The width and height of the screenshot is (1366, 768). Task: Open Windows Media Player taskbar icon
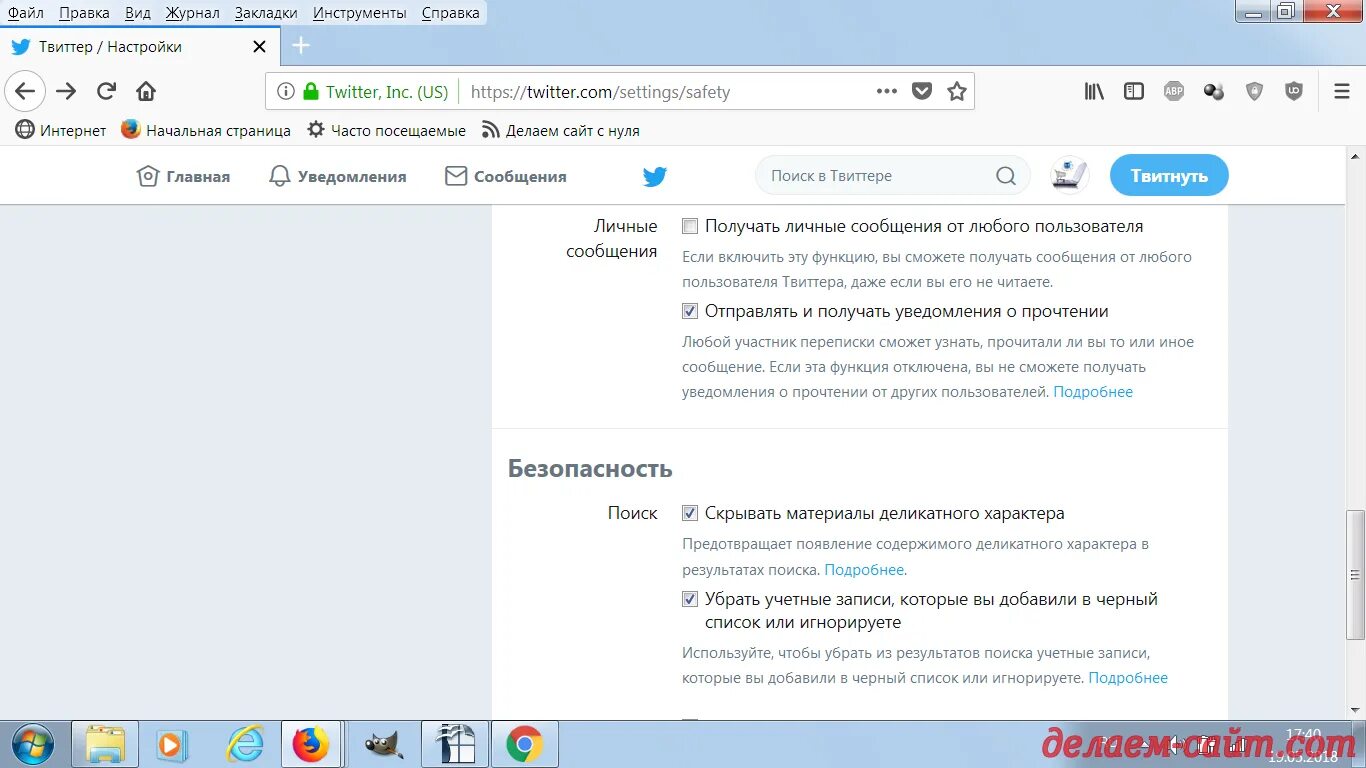click(172, 744)
